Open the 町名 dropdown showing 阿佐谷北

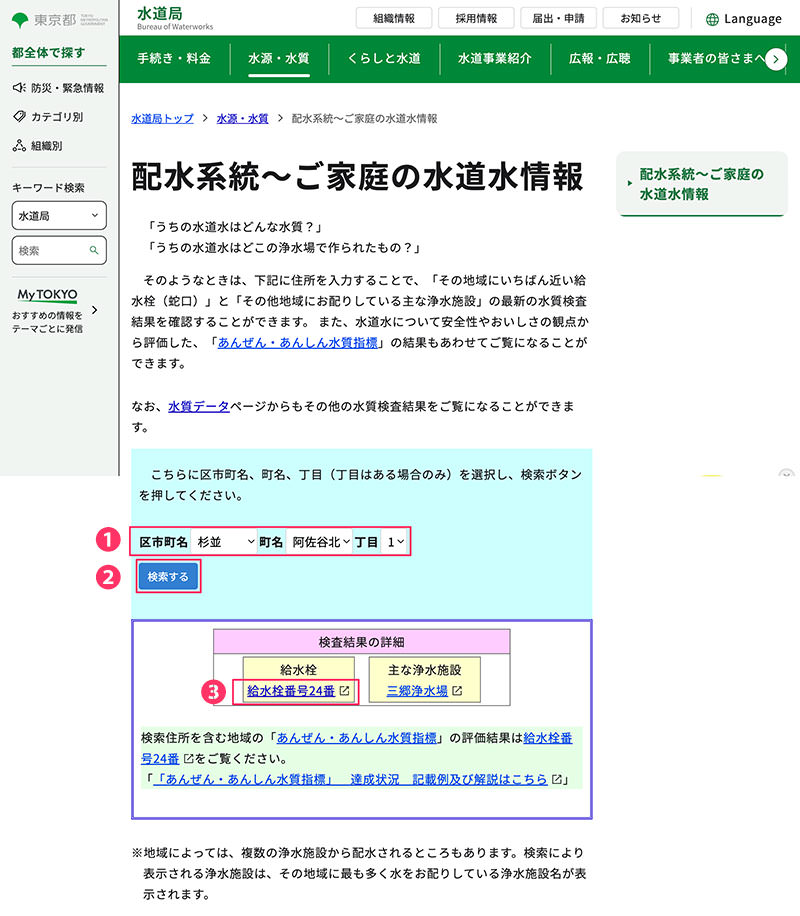317,540
